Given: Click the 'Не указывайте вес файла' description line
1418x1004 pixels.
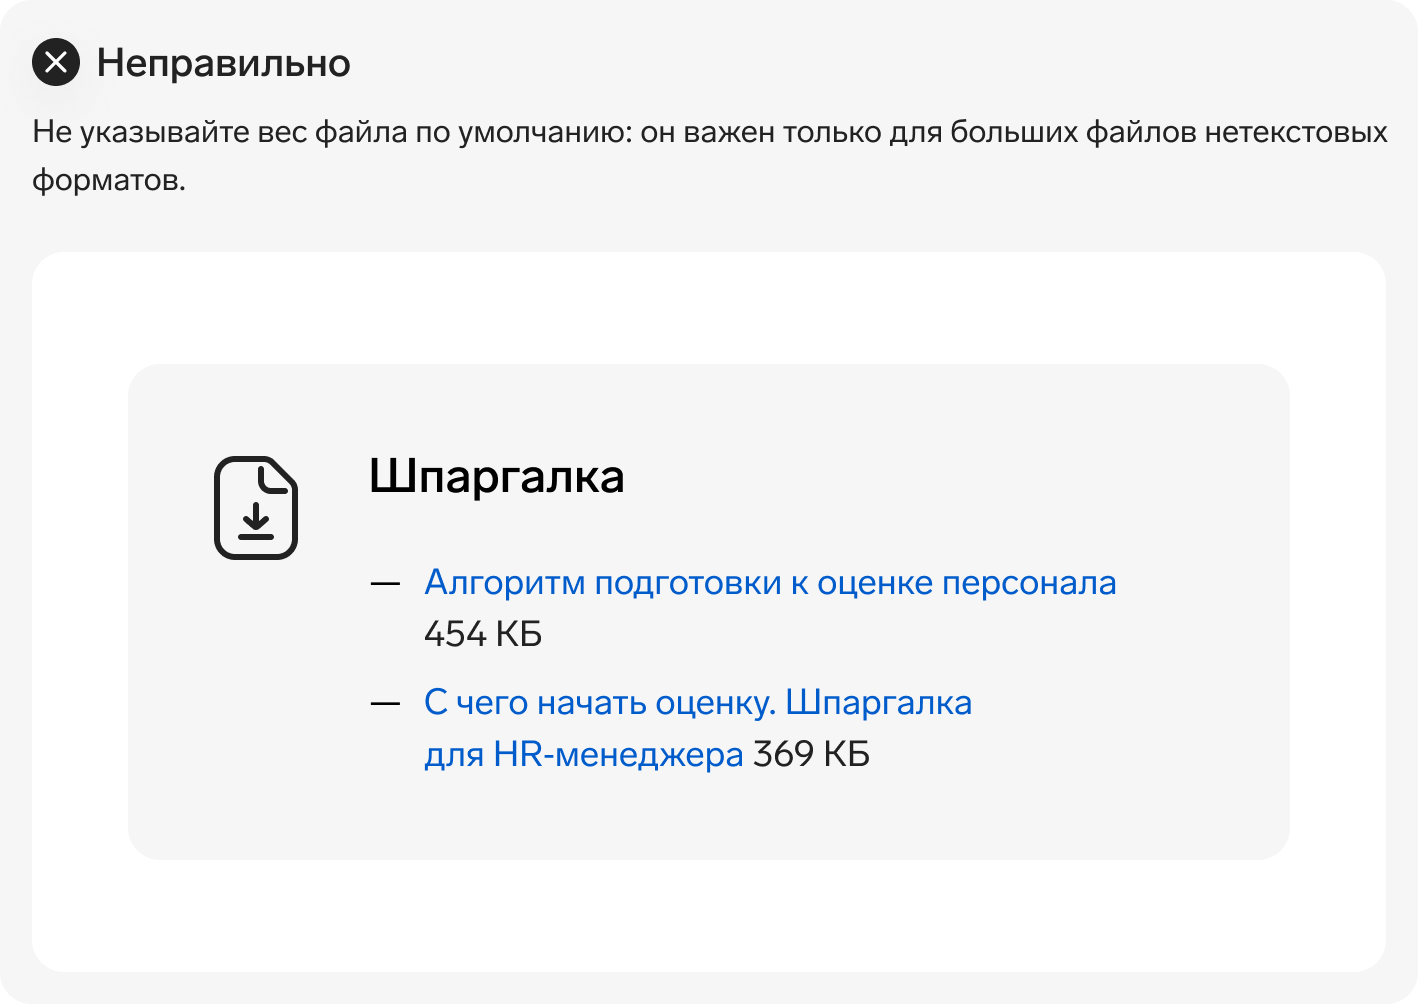Looking at the screenshot, I should (710, 132).
